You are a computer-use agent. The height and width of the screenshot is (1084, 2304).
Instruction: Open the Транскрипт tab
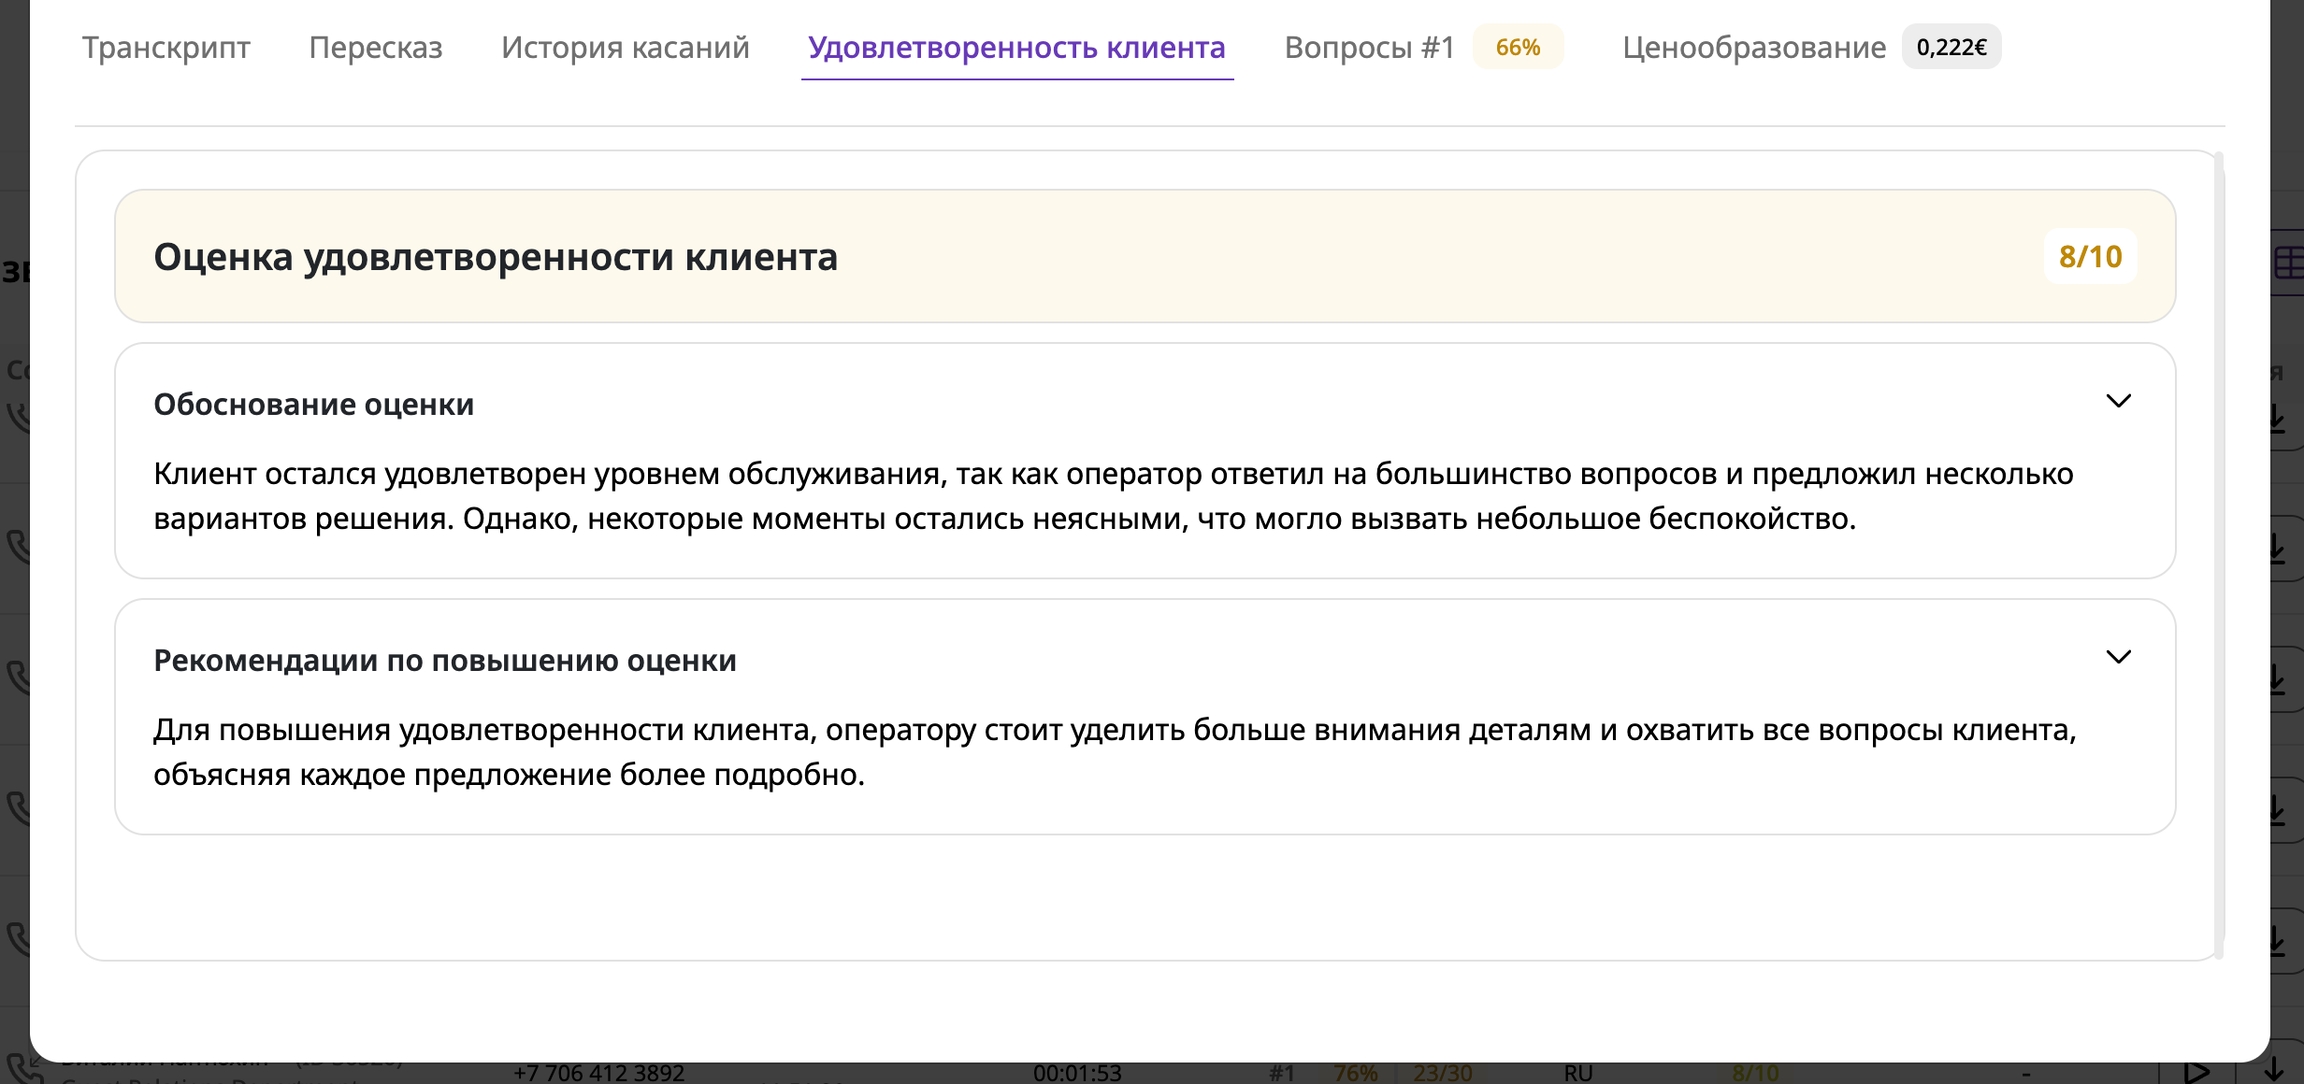[166, 47]
